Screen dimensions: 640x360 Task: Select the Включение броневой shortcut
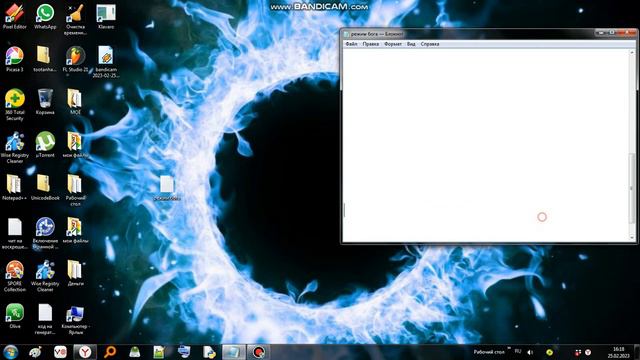[45, 233]
